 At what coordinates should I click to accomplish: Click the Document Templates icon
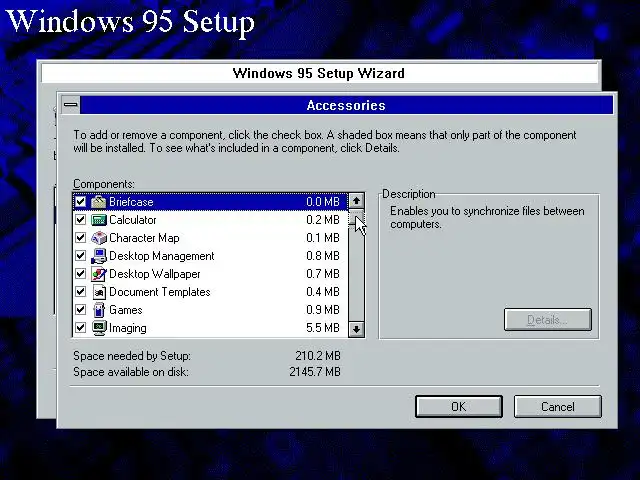tap(98, 292)
